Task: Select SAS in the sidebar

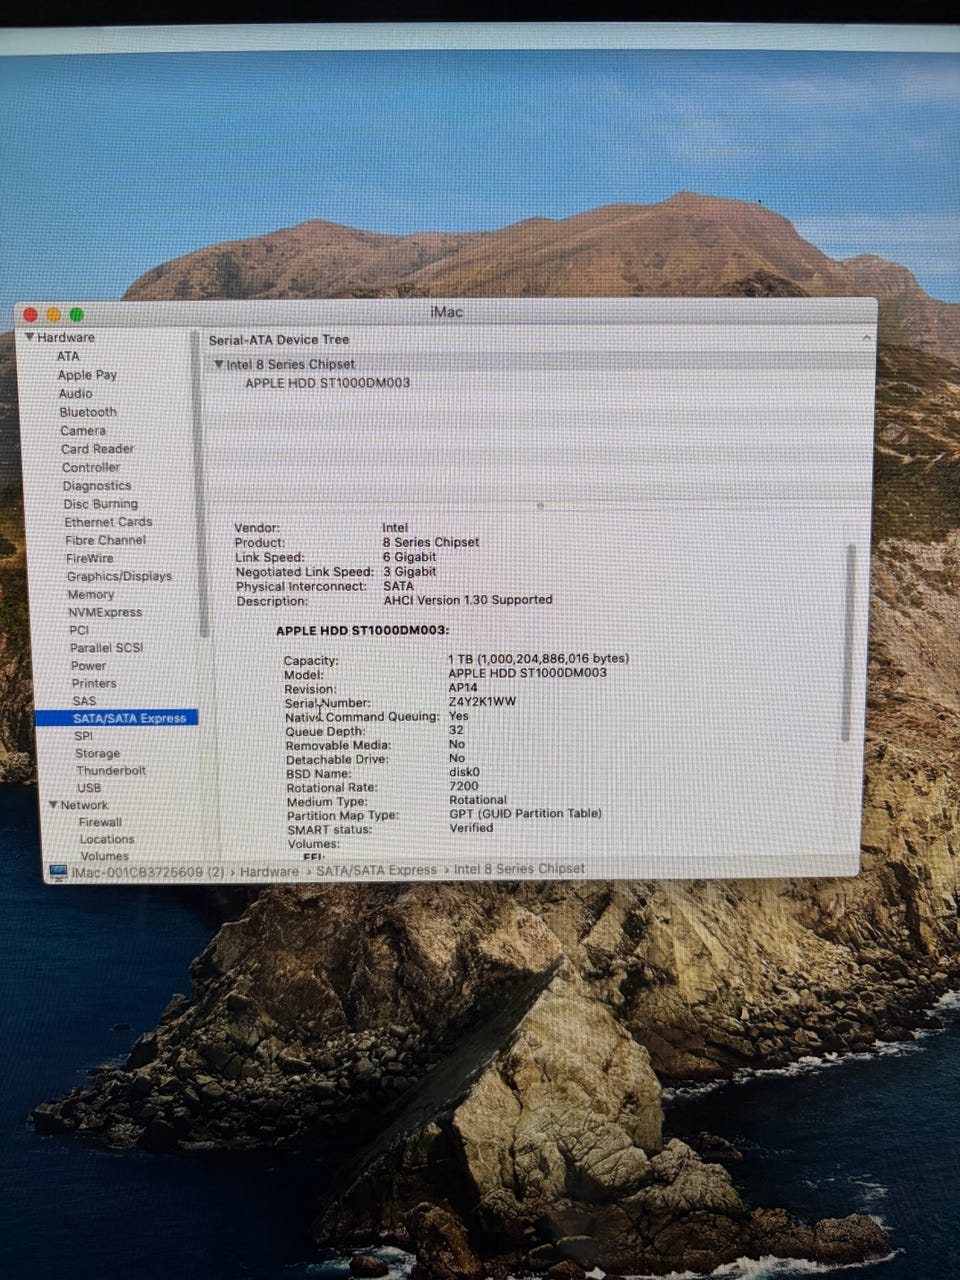Action: pos(84,701)
